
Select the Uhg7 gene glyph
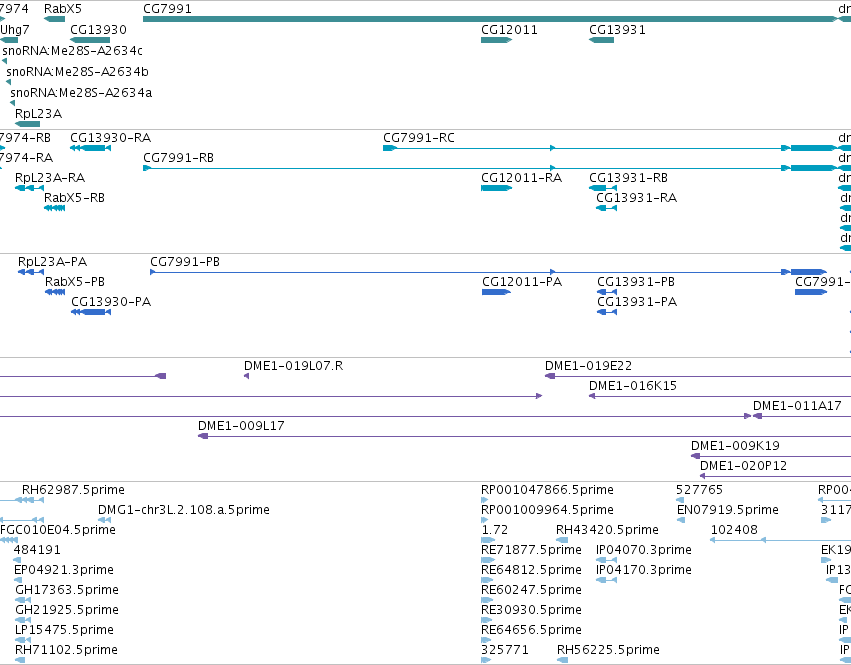[x=9, y=40]
